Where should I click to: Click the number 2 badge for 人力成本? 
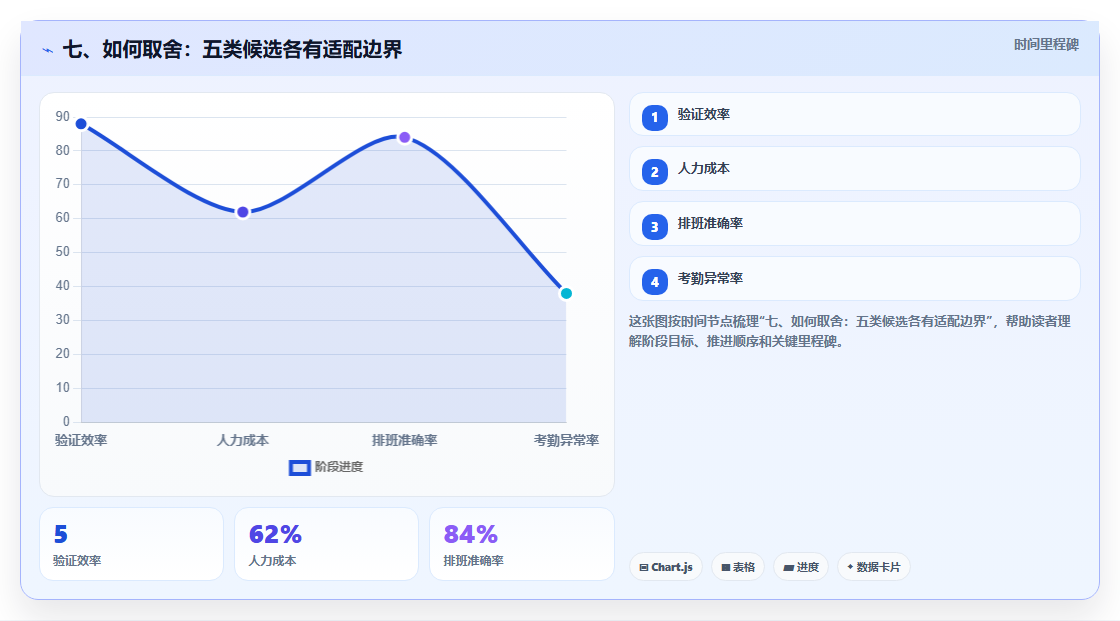[654, 172]
